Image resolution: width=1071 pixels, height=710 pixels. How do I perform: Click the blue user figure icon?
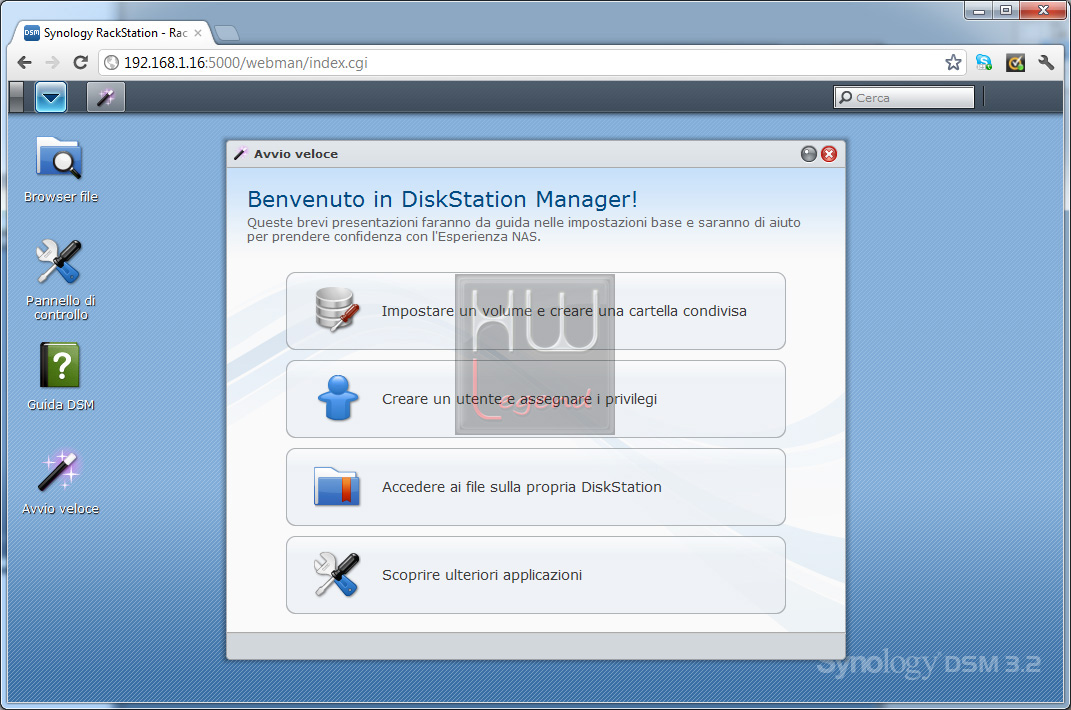[x=338, y=398]
